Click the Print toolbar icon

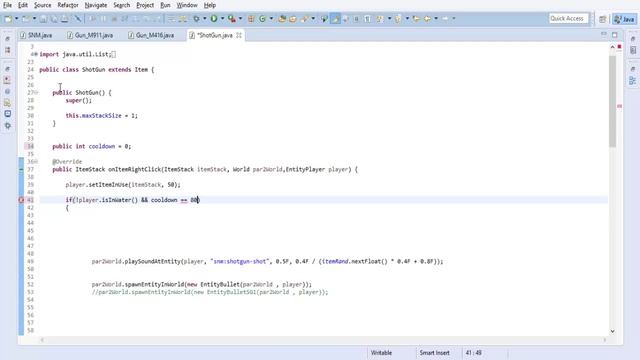(x=64, y=19)
